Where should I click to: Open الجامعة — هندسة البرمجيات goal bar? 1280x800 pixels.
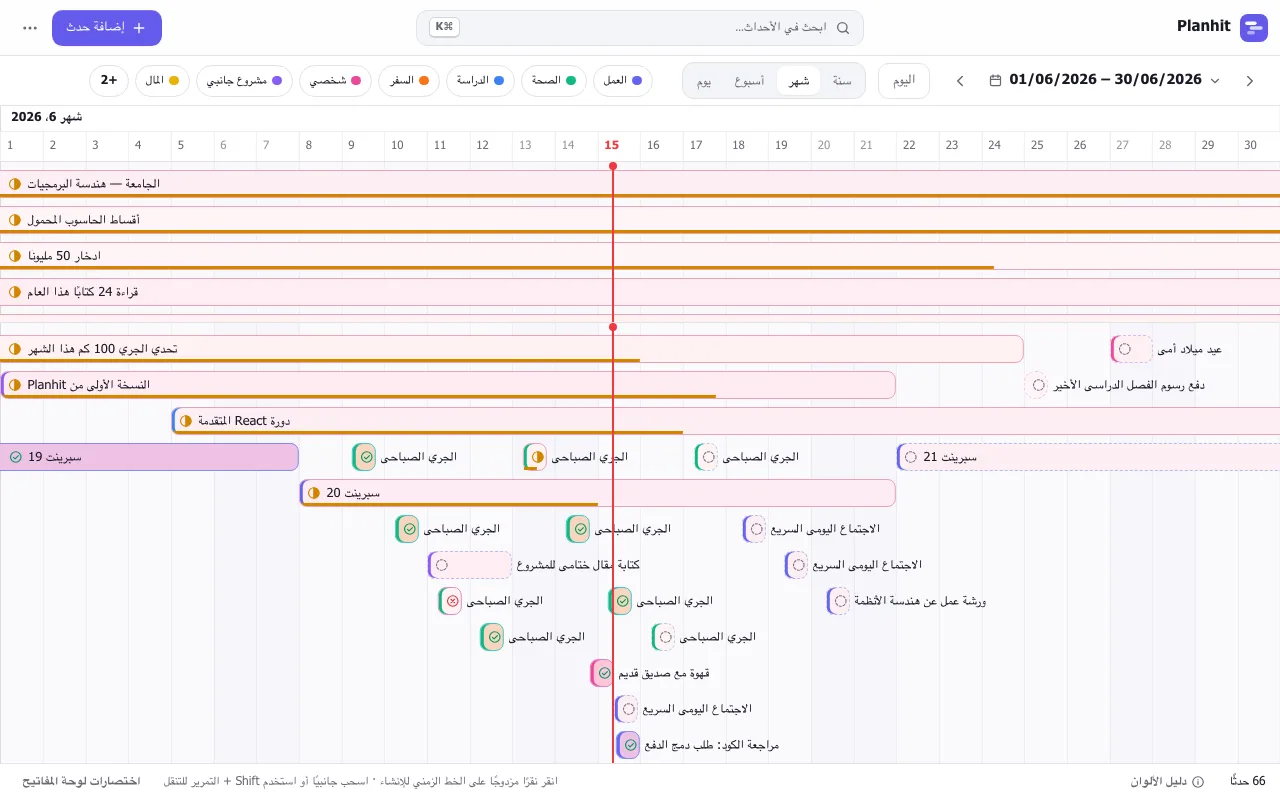640,184
